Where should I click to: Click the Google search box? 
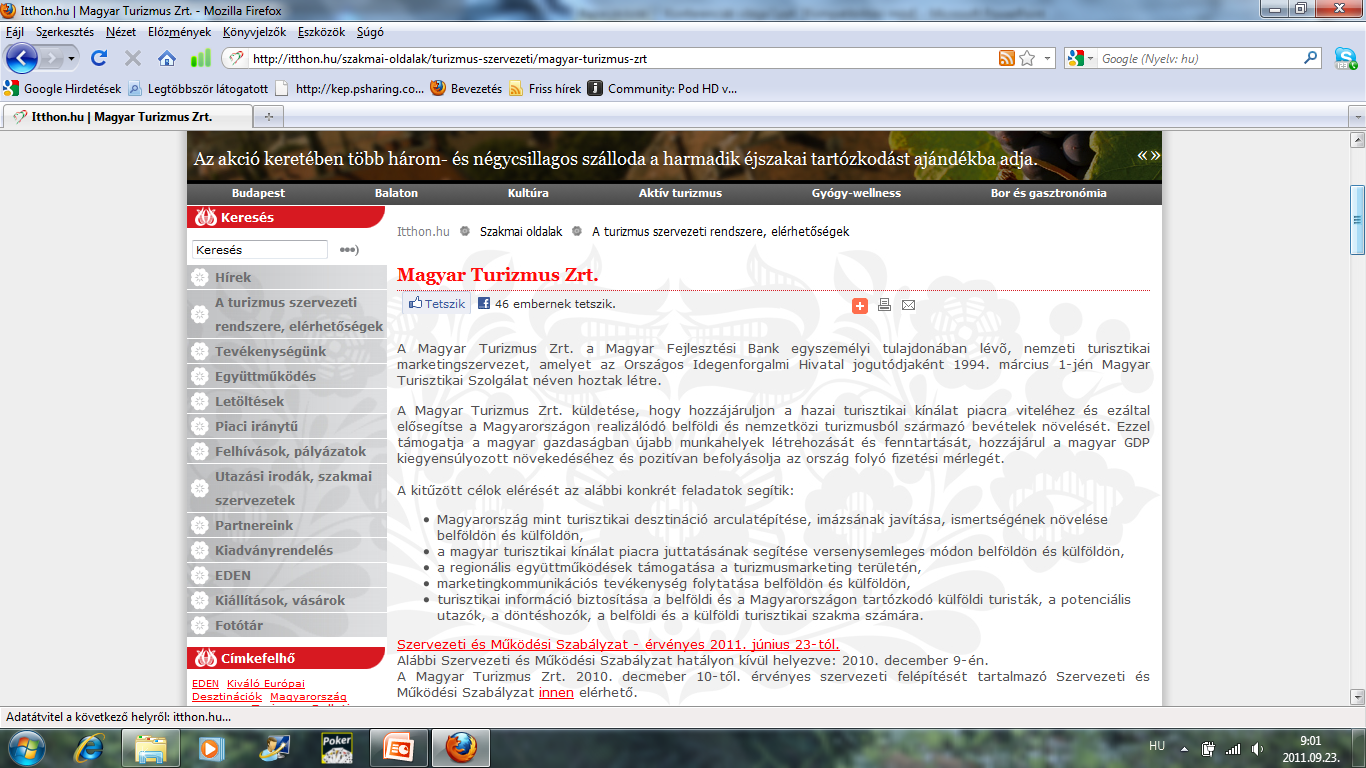coord(1200,59)
